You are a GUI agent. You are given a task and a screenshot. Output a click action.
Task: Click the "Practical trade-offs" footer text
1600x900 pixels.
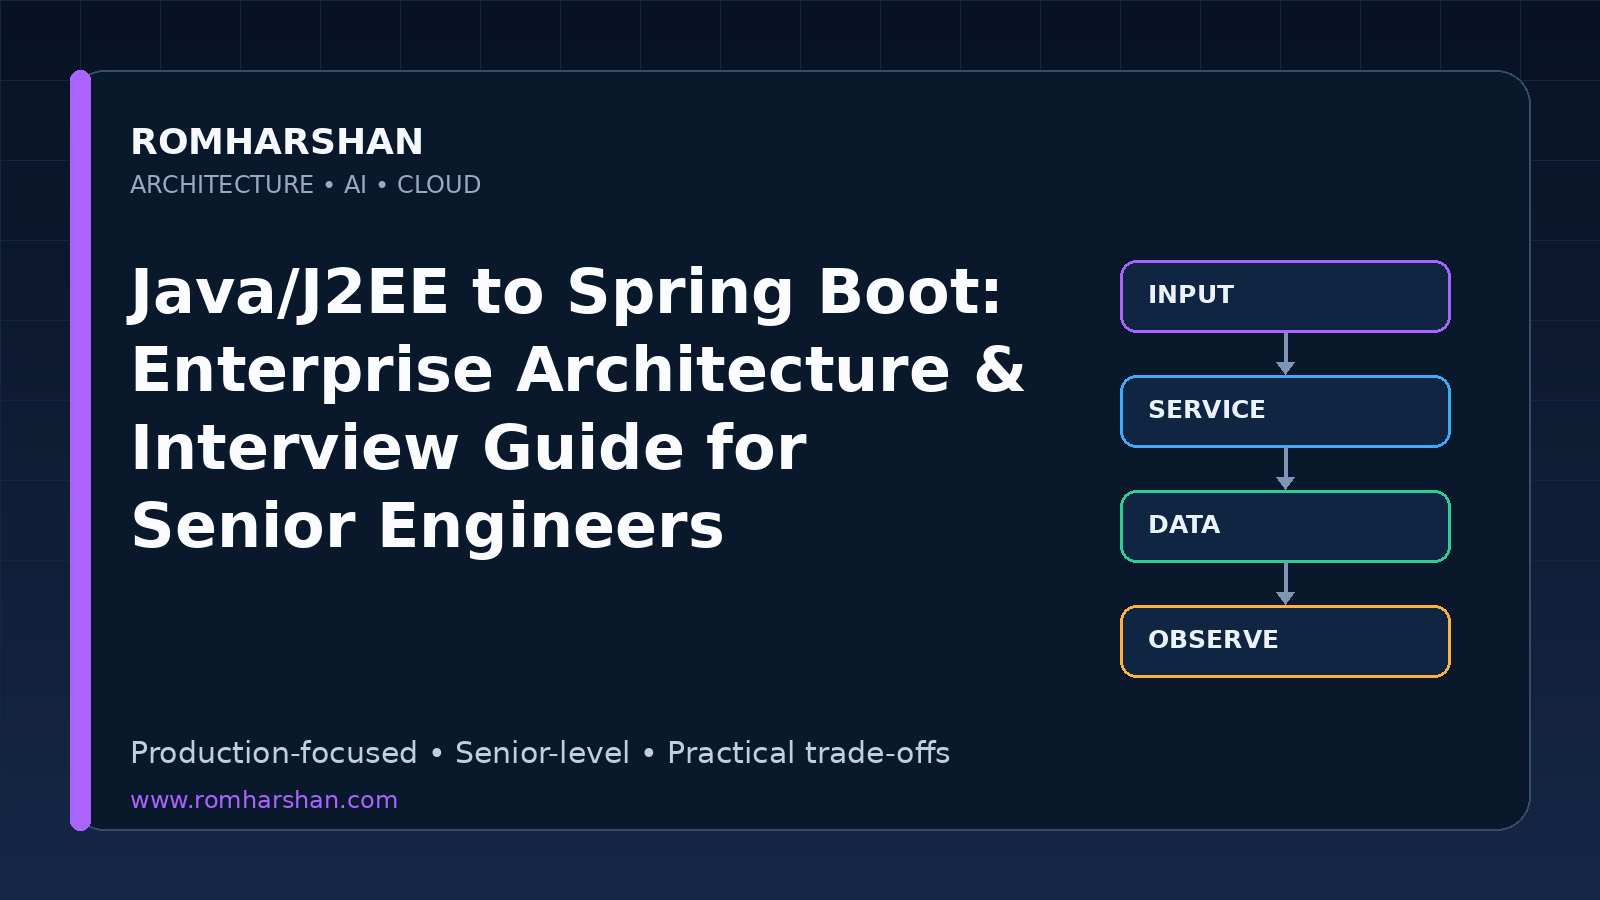pyautogui.click(x=808, y=753)
